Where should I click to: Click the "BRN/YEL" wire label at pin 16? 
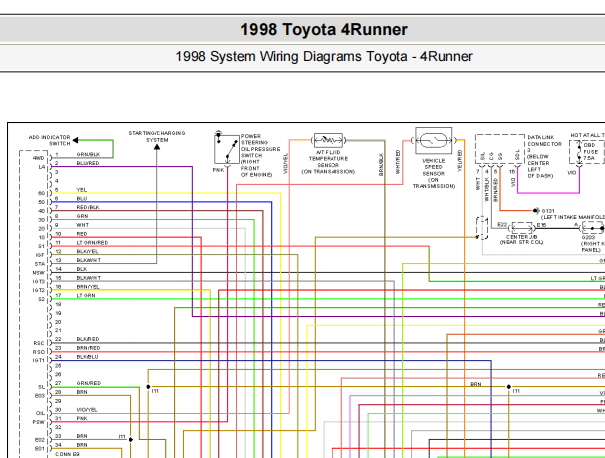click(x=88, y=287)
